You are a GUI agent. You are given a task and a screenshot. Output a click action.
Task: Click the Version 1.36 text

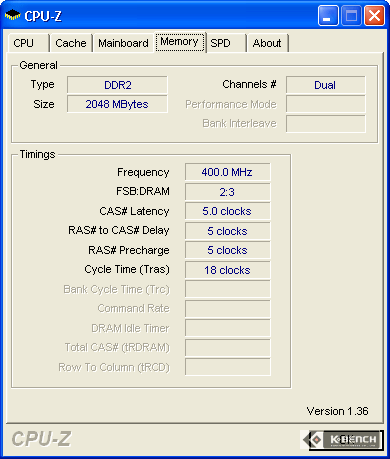click(337, 411)
